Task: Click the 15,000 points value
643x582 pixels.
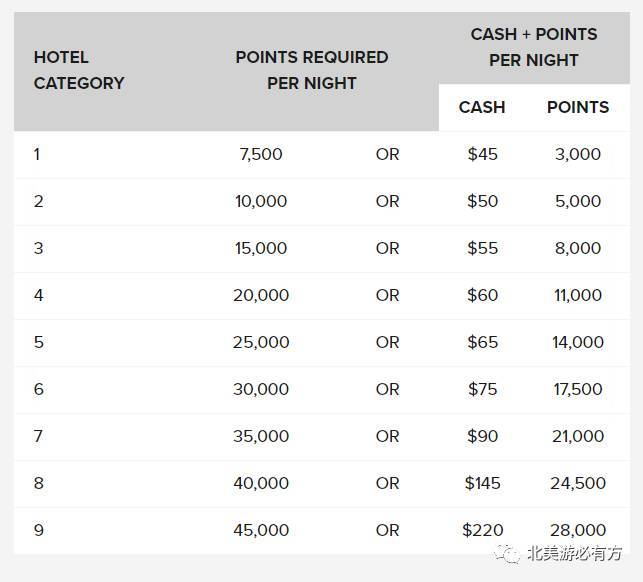Action: (x=261, y=249)
